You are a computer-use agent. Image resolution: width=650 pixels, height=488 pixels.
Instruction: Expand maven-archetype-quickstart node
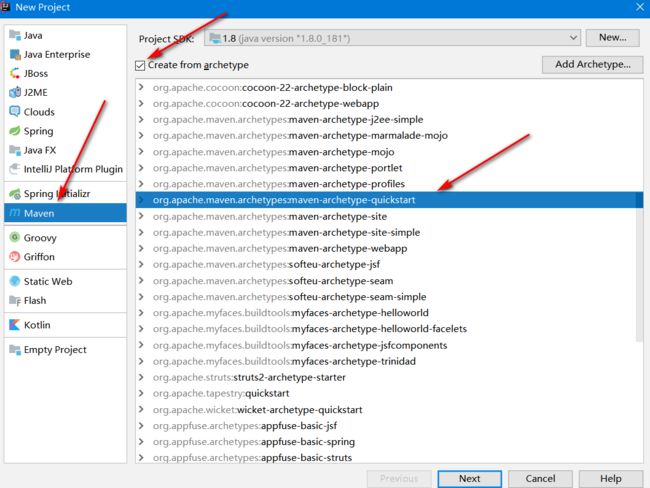point(141,200)
